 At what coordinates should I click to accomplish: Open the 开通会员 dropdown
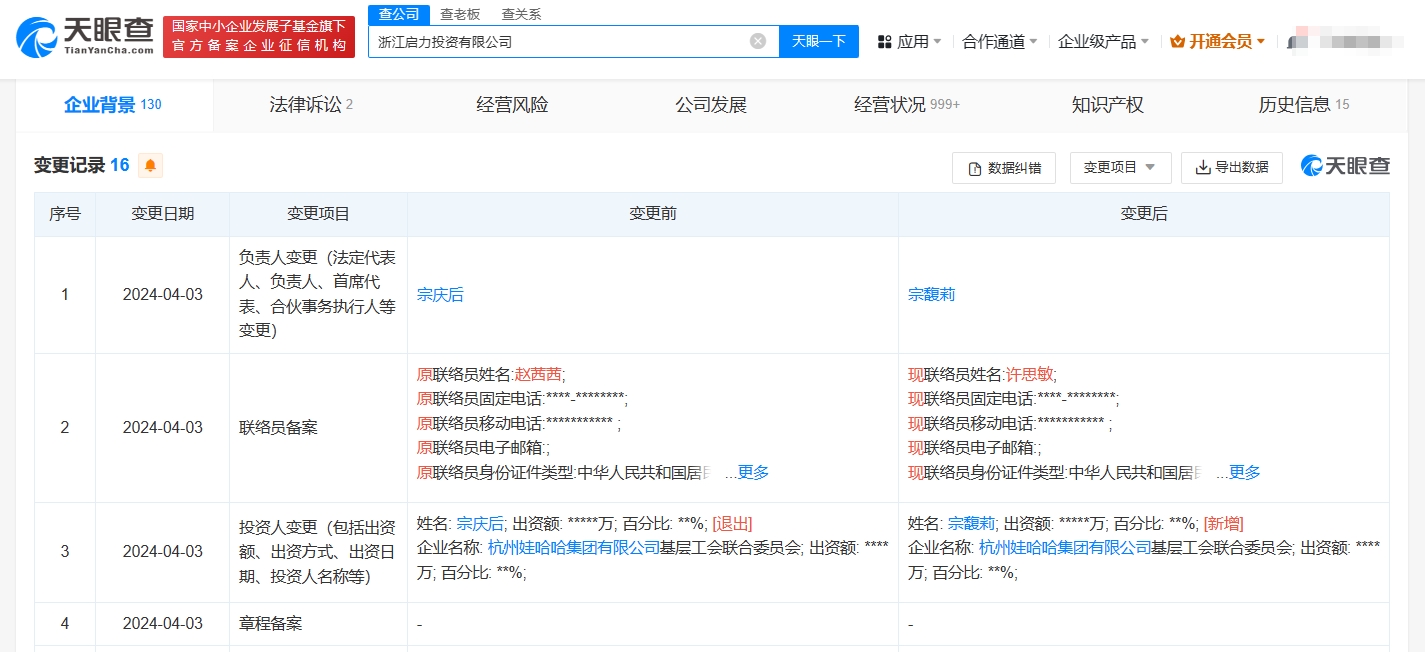(x=1217, y=42)
